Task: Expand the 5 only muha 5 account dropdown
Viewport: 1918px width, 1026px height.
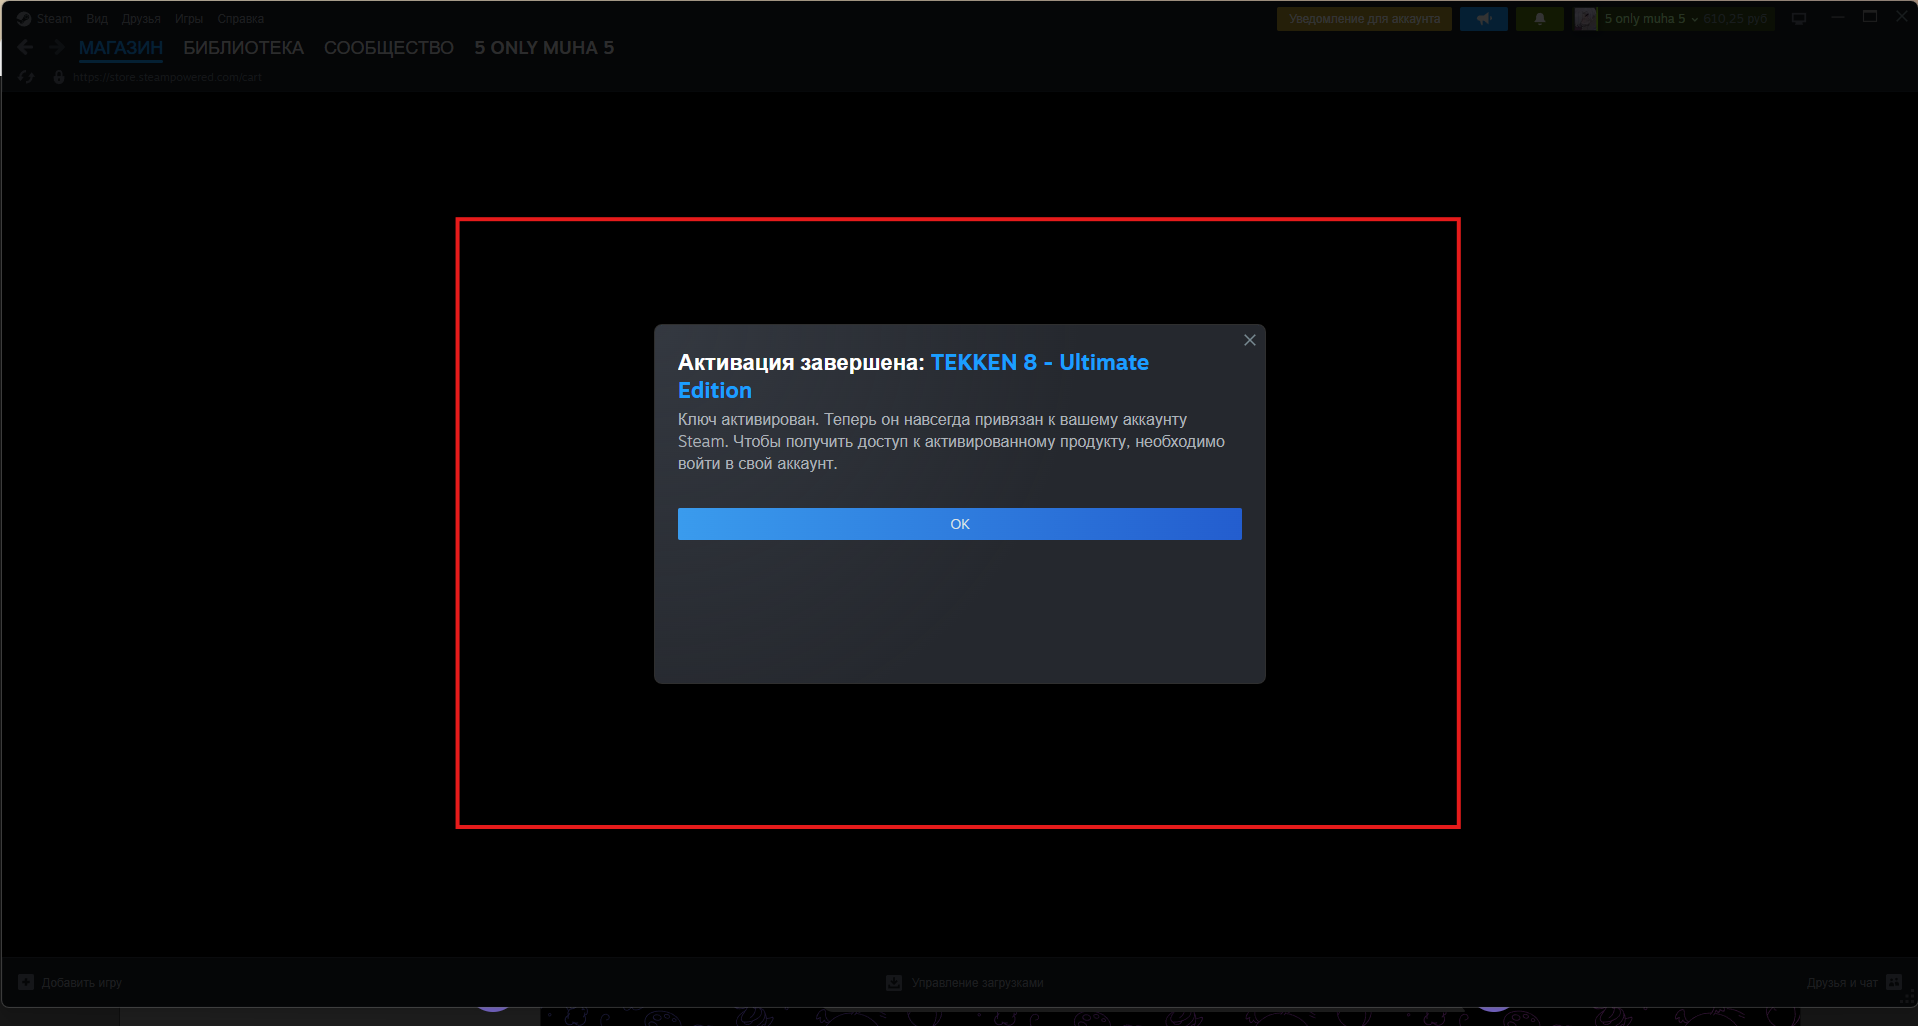Action: point(1651,19)
